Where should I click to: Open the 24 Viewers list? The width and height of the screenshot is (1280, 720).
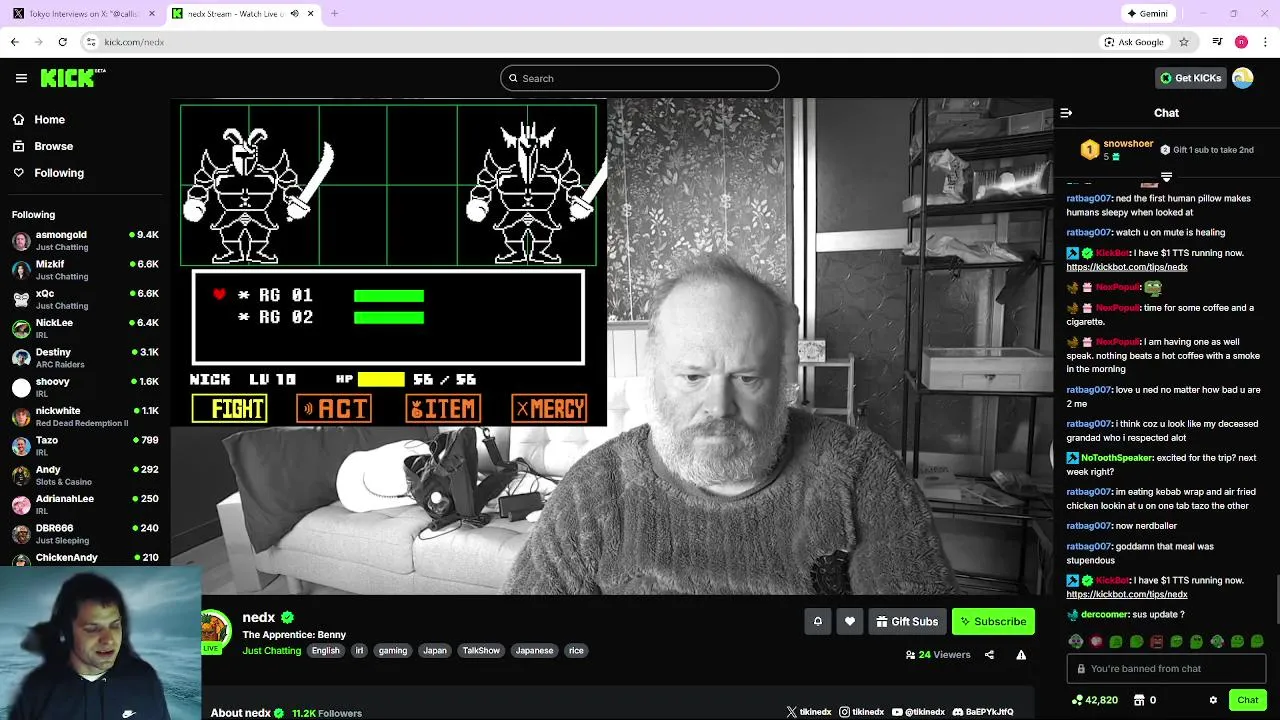coord(938,655)
